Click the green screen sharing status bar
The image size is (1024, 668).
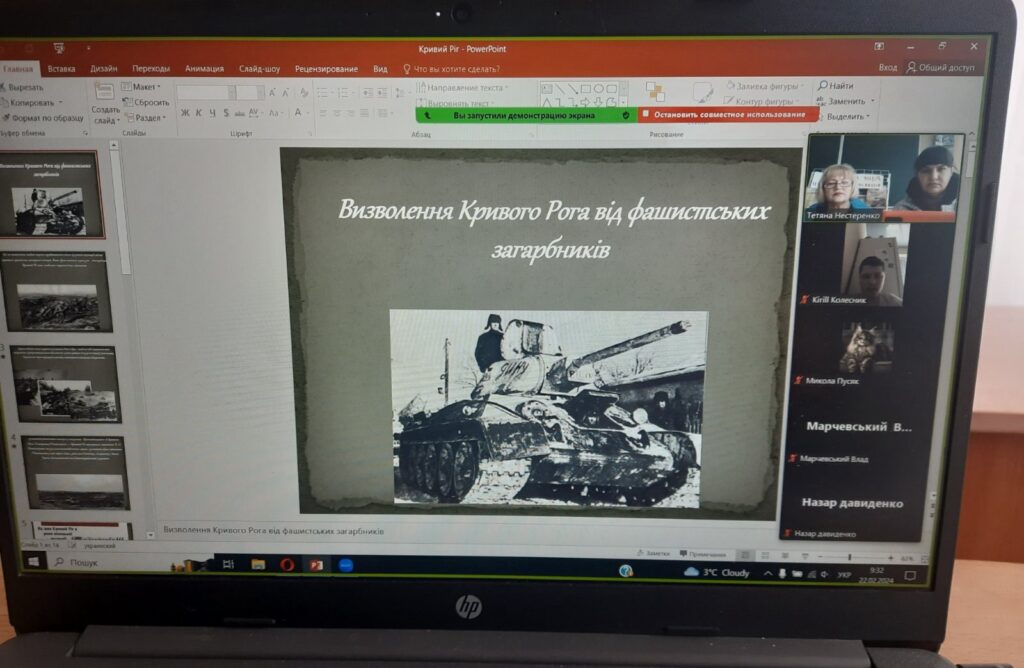(x=526, y=116)
